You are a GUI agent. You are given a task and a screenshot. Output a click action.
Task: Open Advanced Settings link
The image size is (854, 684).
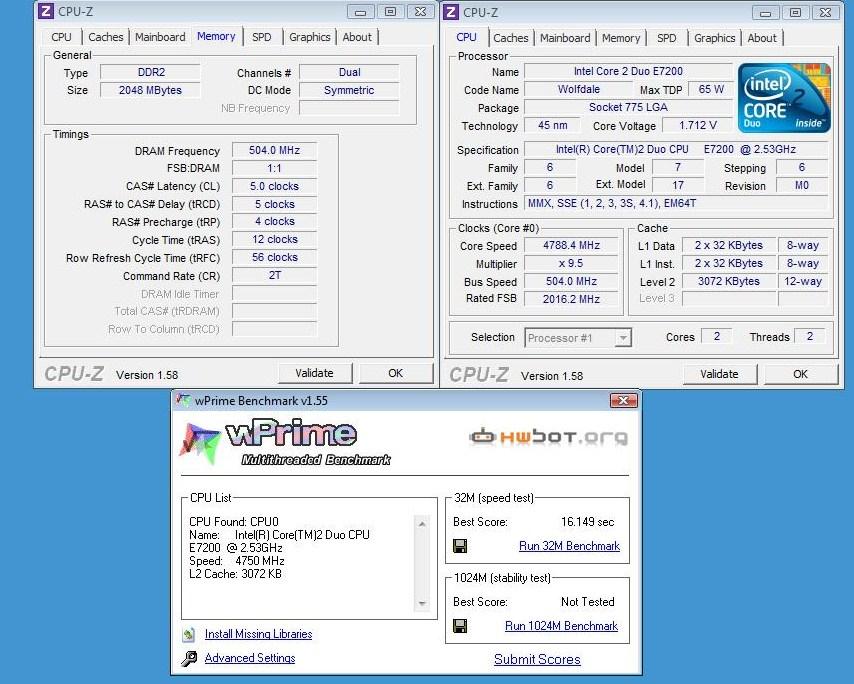(250, 658)
